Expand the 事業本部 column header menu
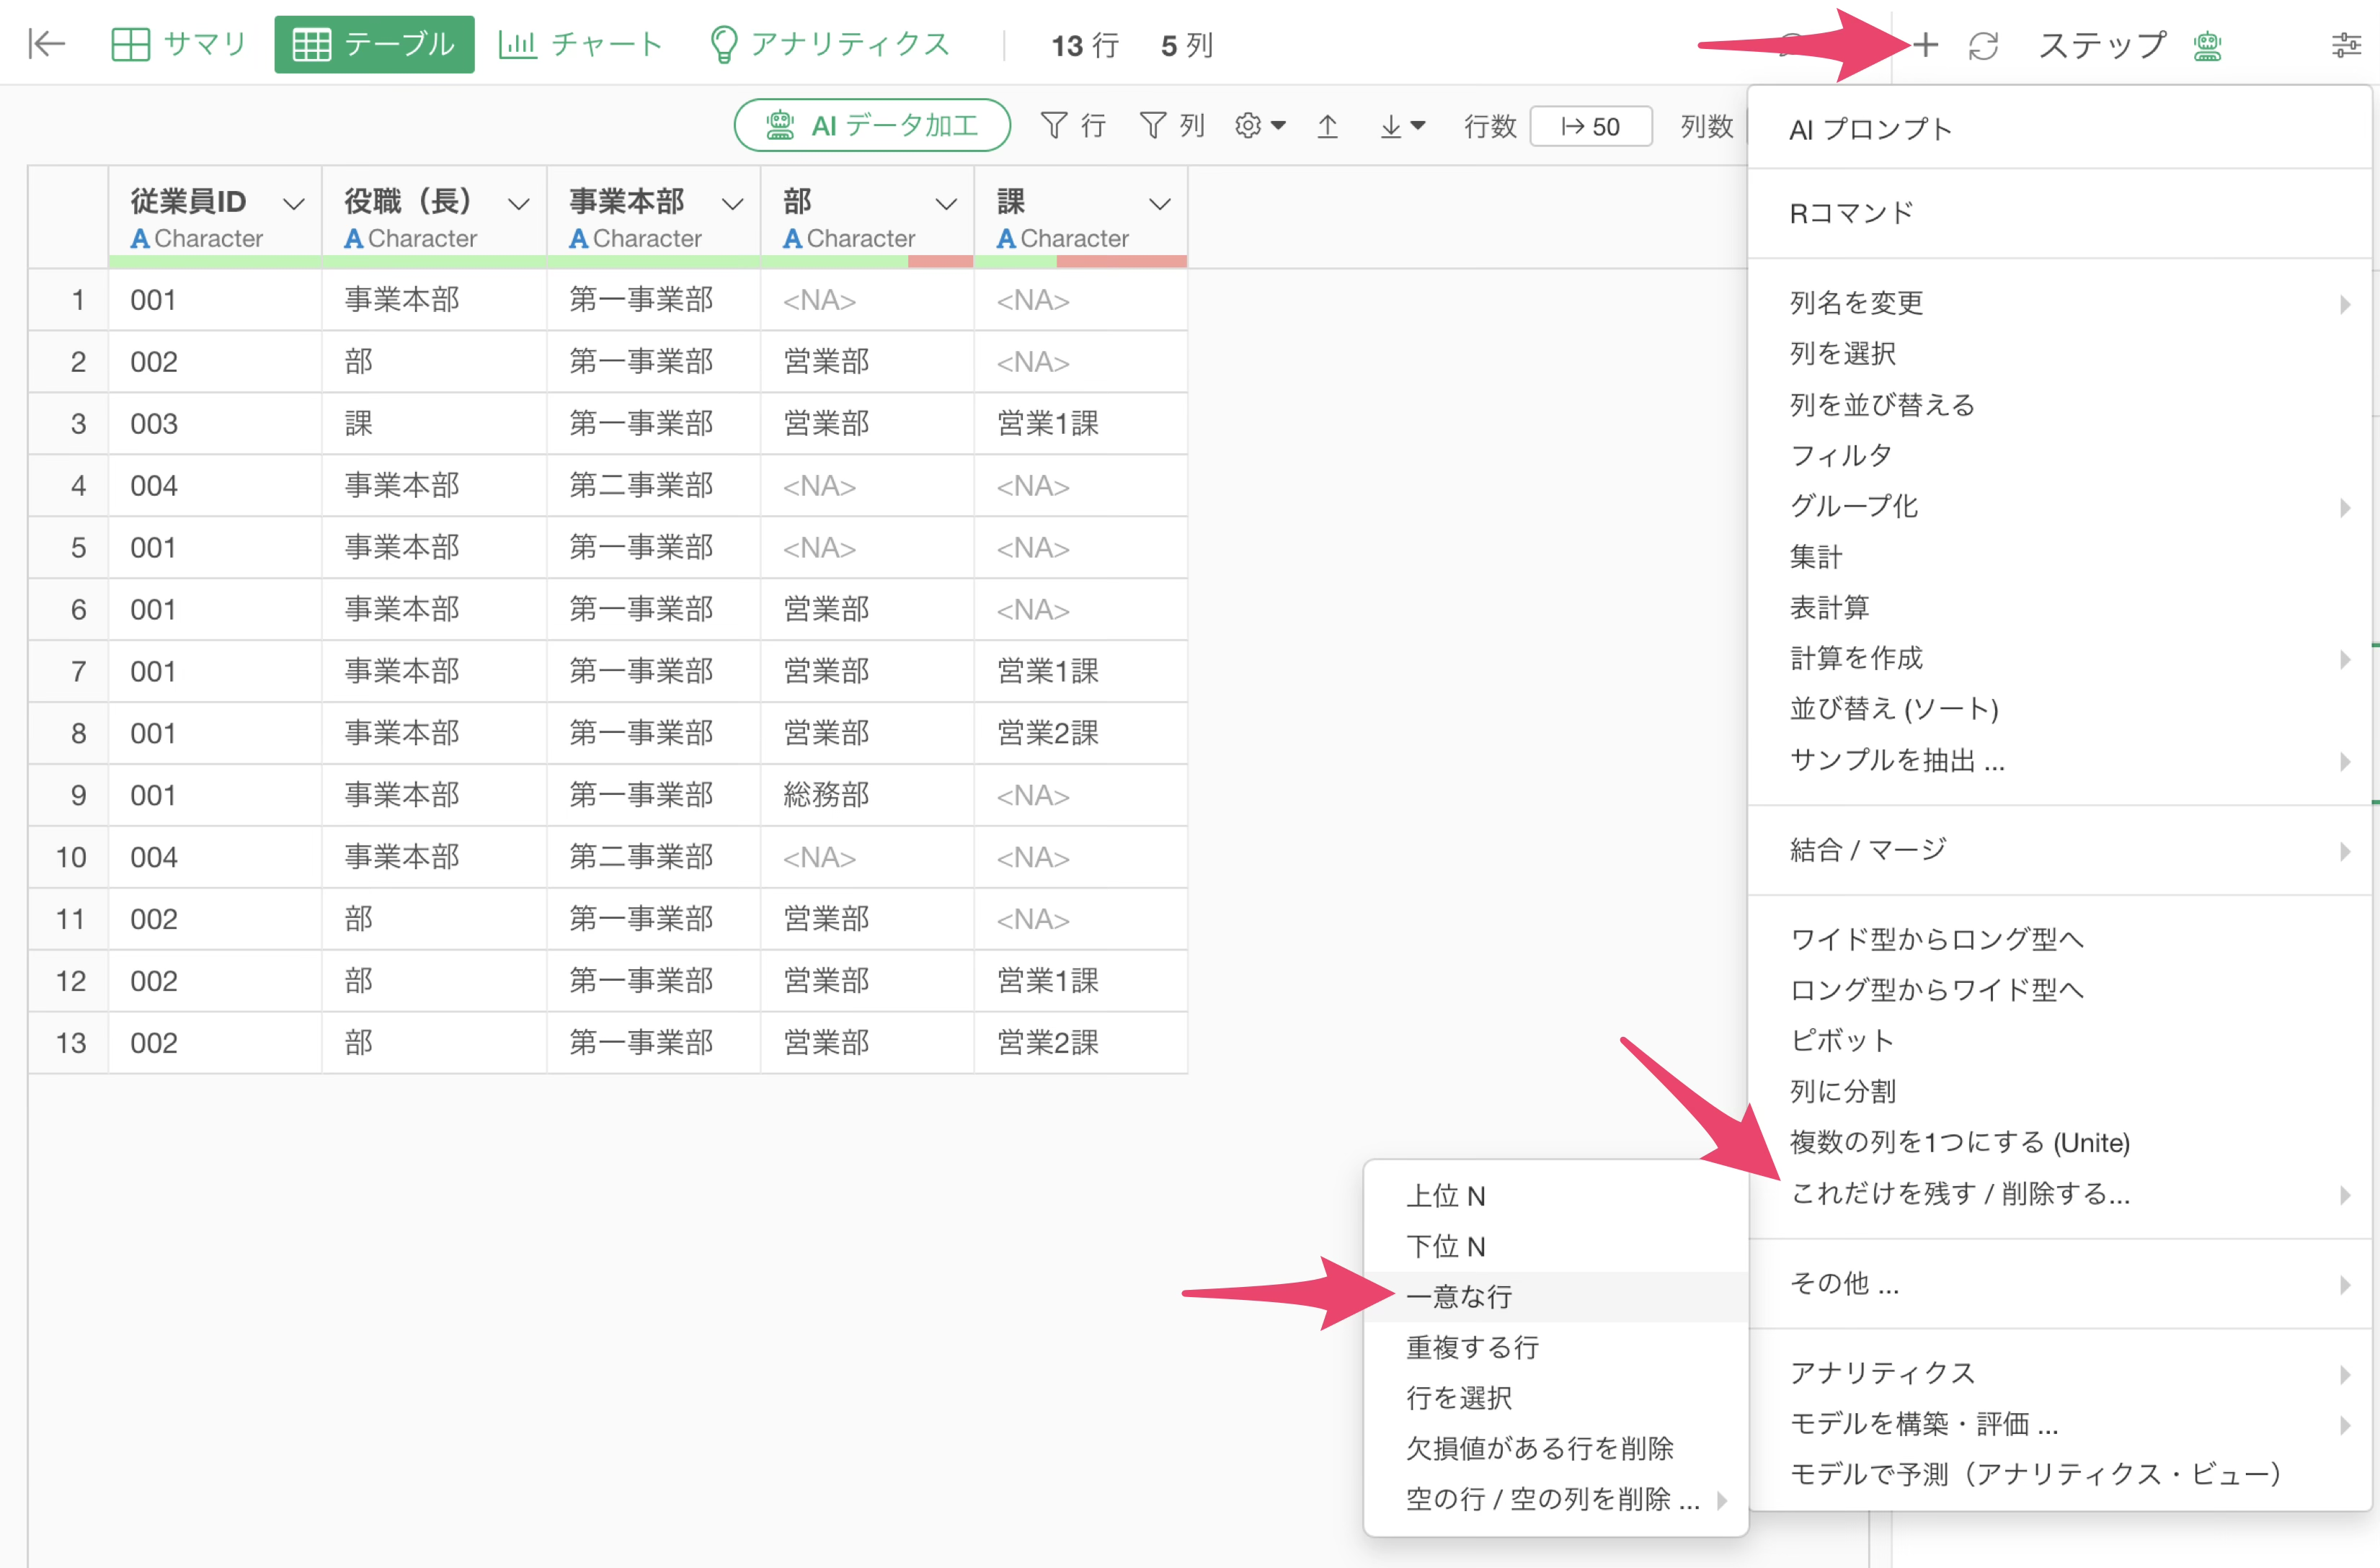Image resolution: width=2380 pixels, height=1568 pixels. 732,204
